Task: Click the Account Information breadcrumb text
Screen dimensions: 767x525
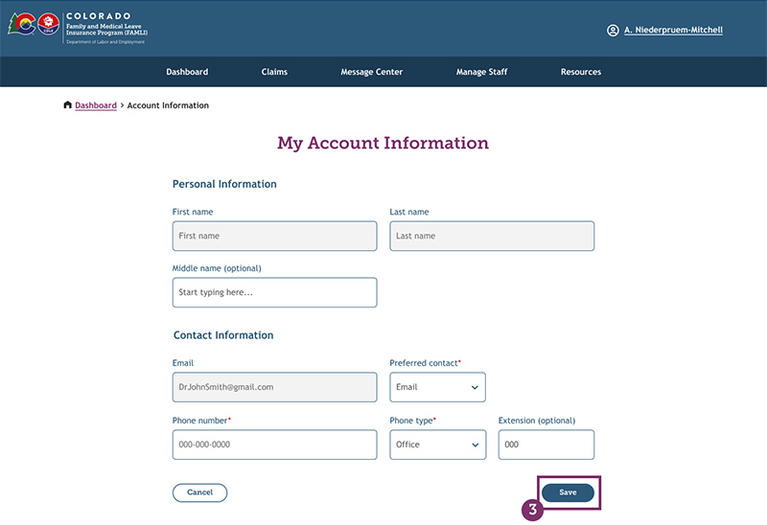Action: [x=168, y=105]
